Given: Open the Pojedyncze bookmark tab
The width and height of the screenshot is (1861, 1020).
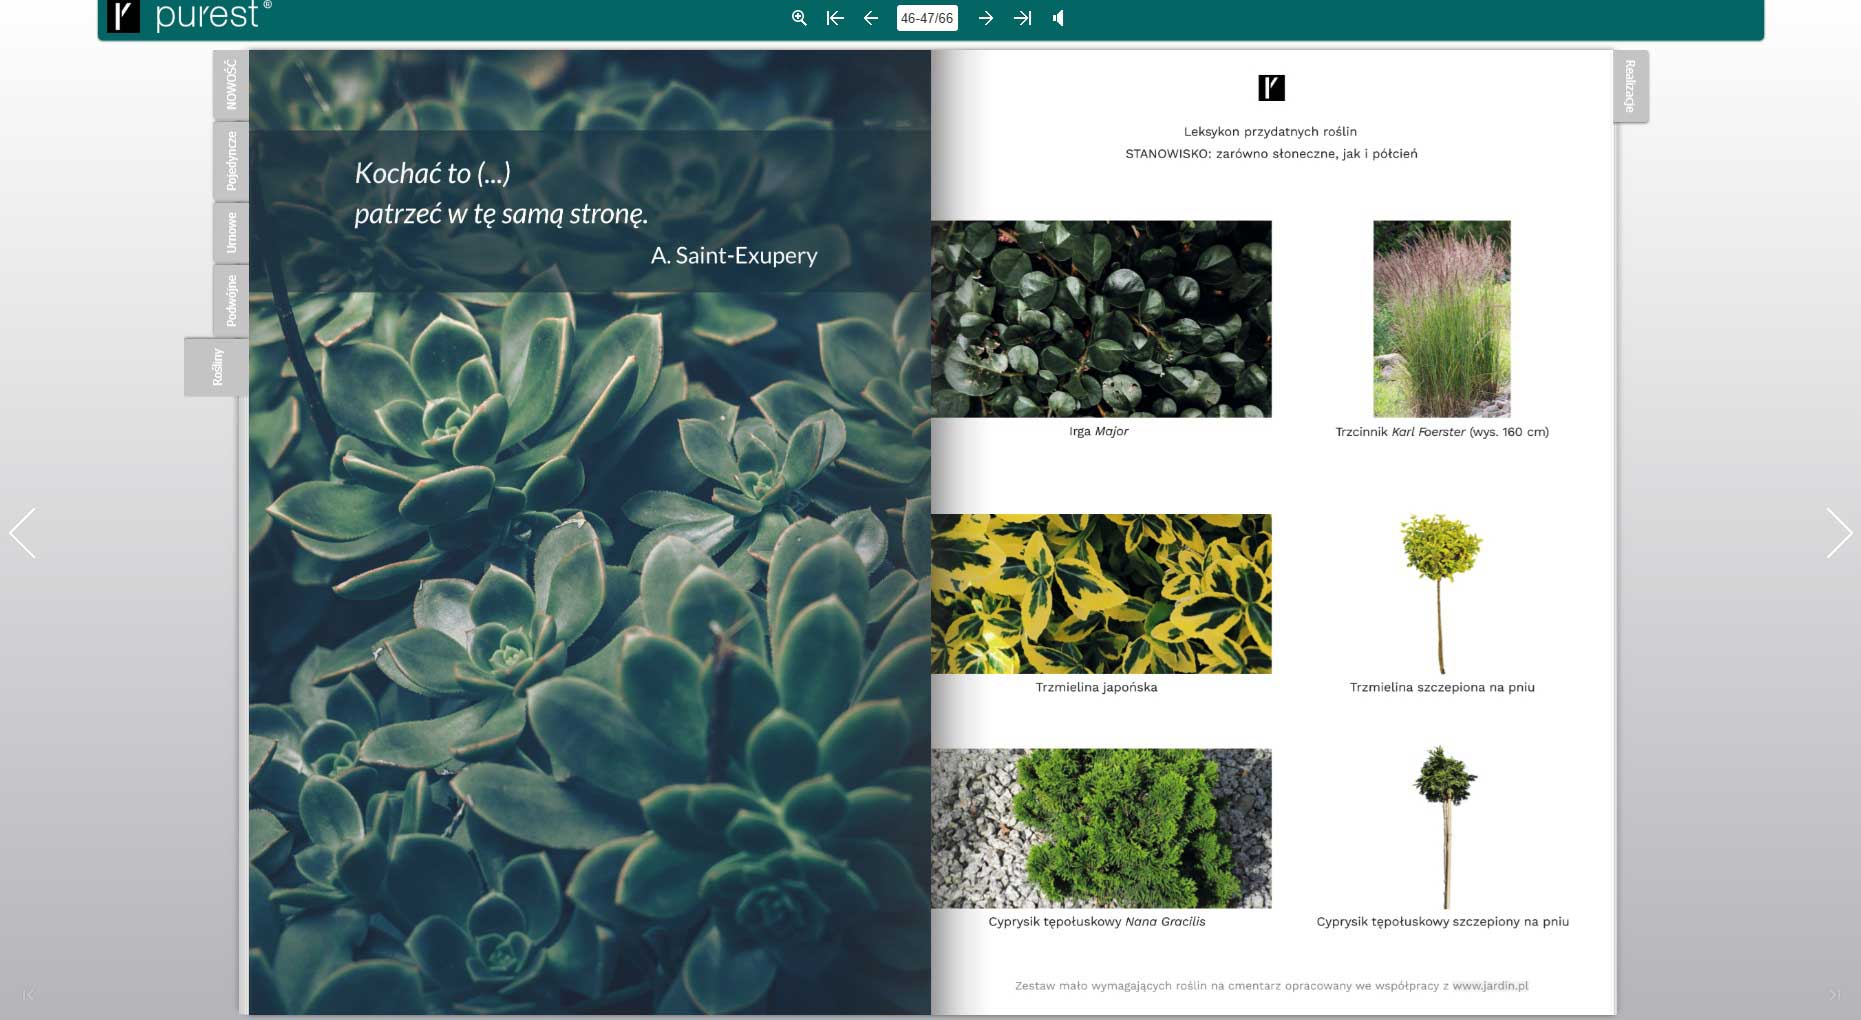Looking at the screenshot, I should 231,161.
